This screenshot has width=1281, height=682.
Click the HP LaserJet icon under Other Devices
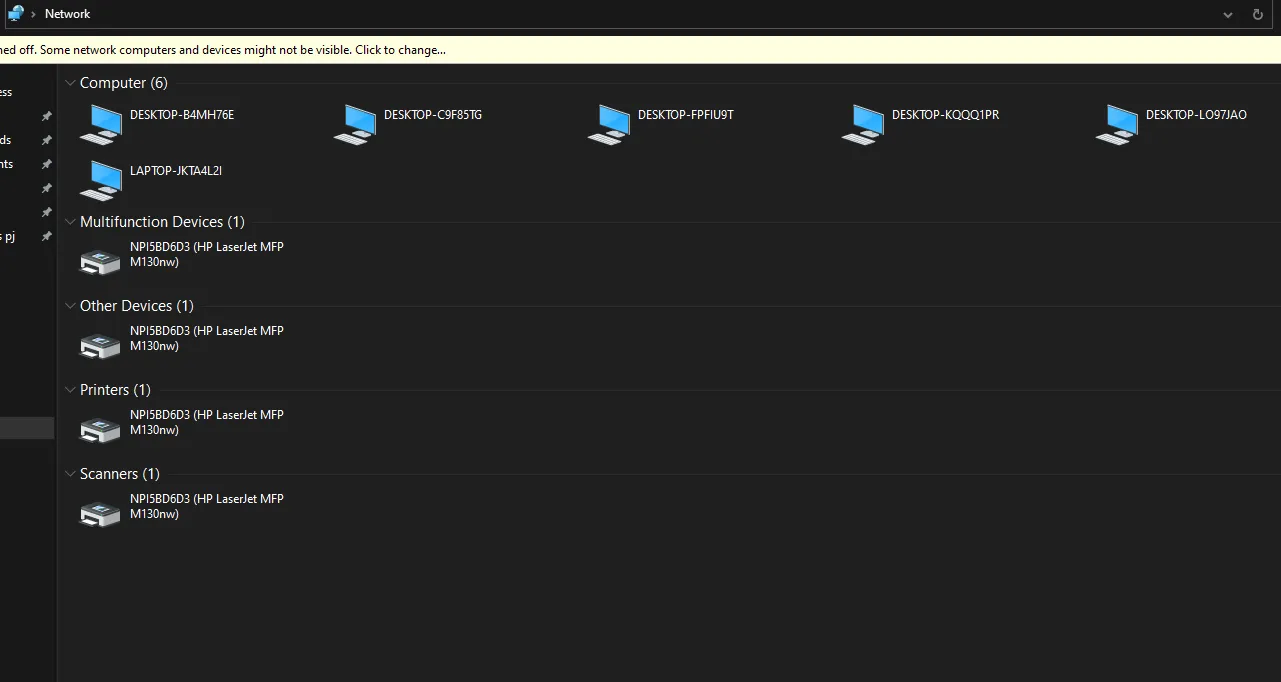[x=100, y=345]
